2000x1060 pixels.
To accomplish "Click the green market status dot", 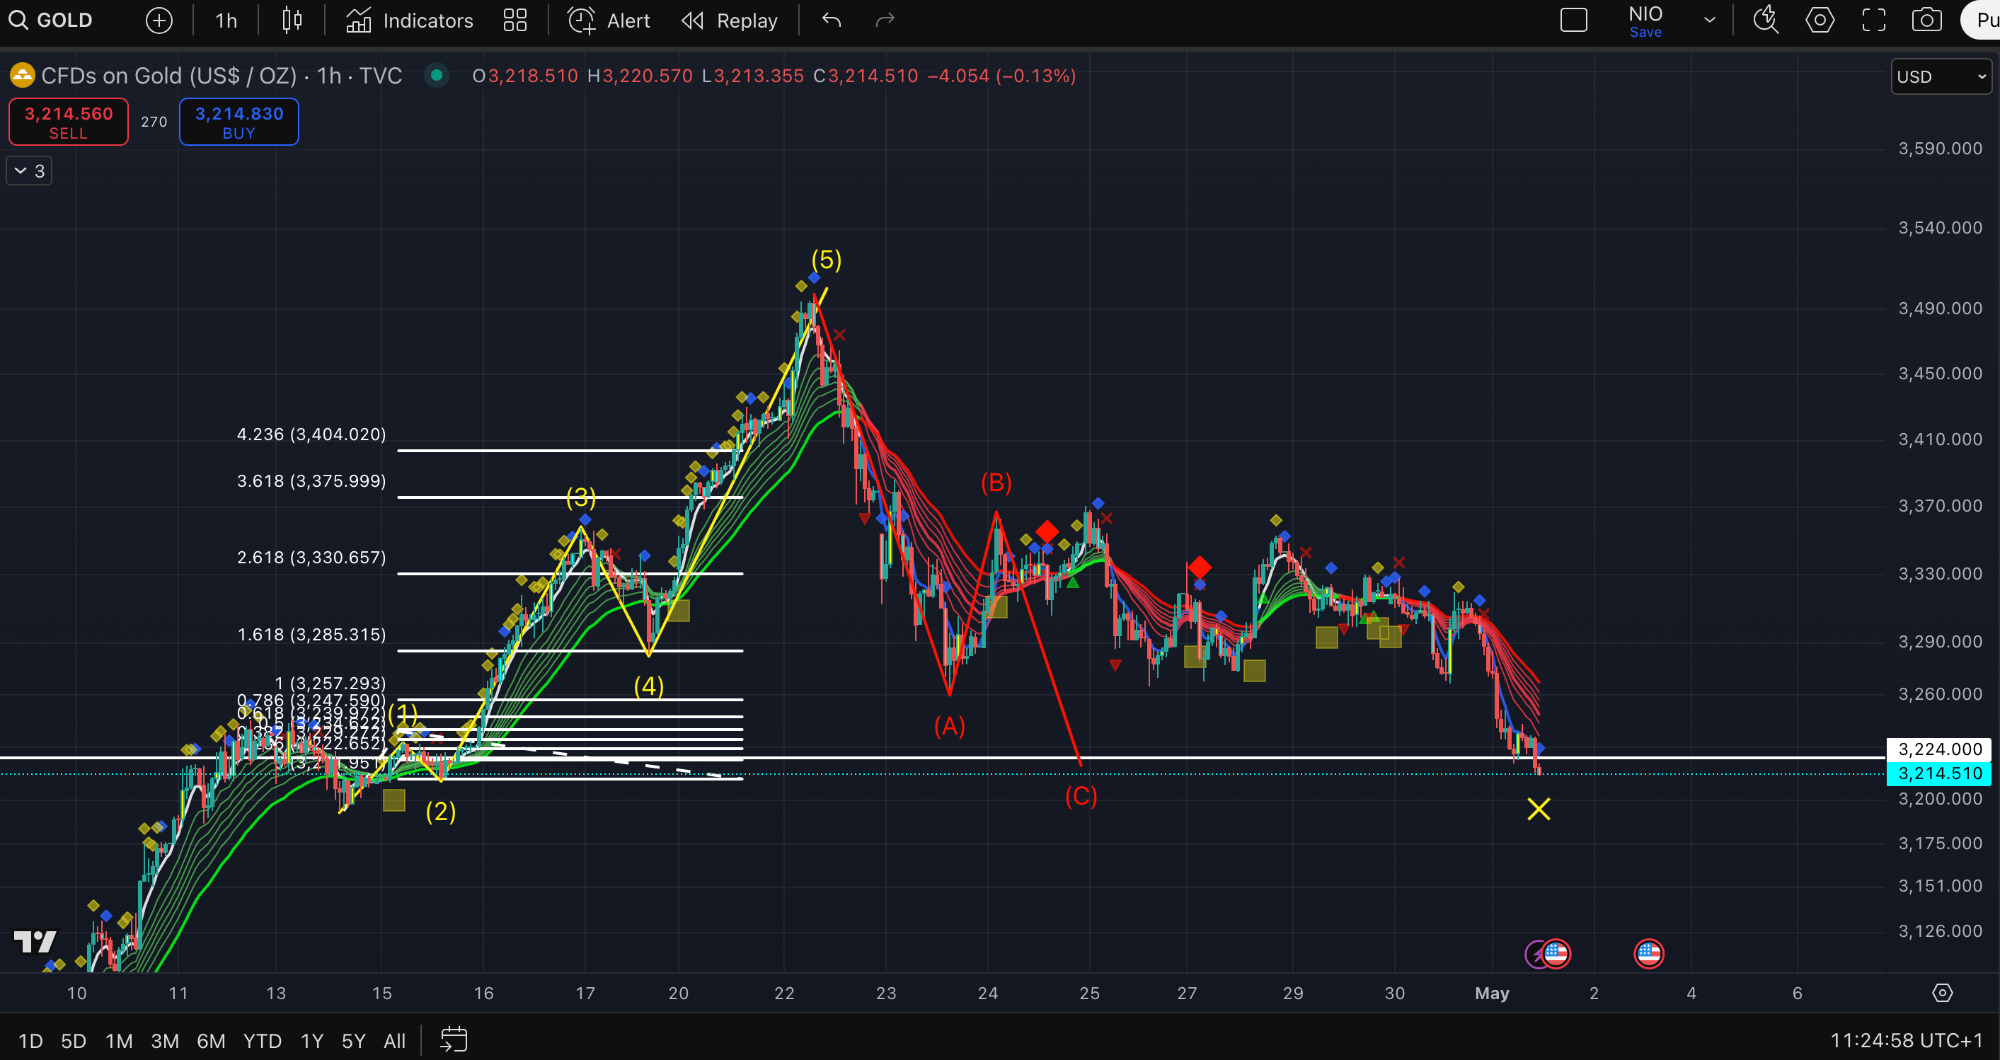I will pyautogui.click(x=436, y=75).
